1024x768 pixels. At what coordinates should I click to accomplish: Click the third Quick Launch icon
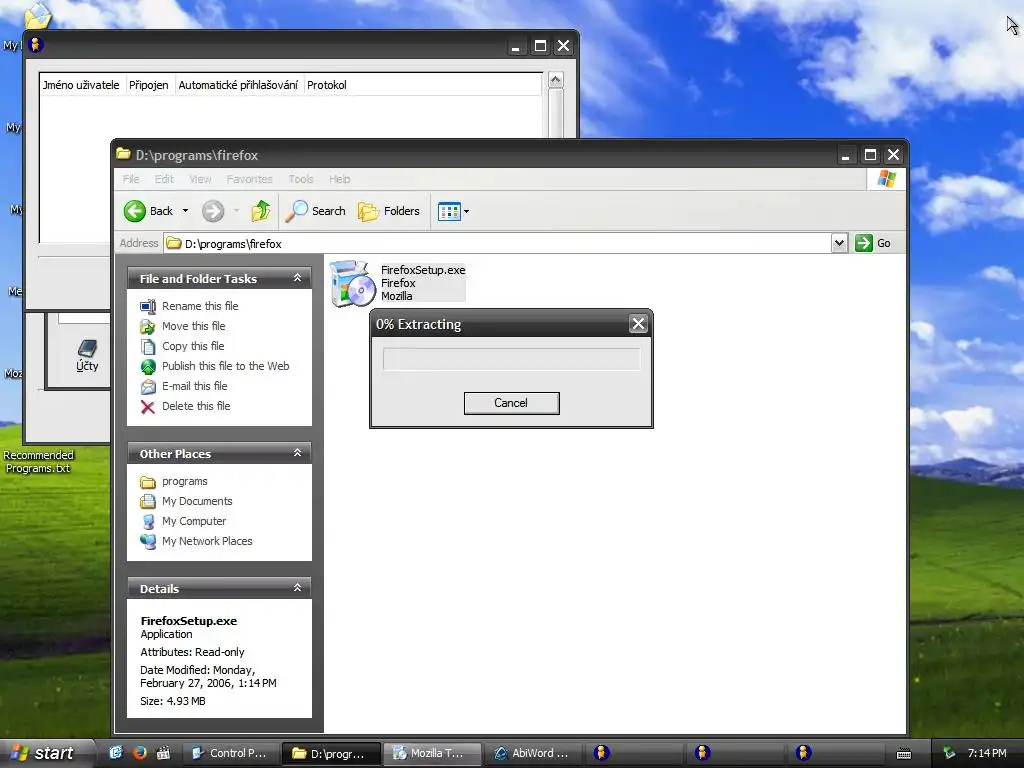tap(163, 753)
